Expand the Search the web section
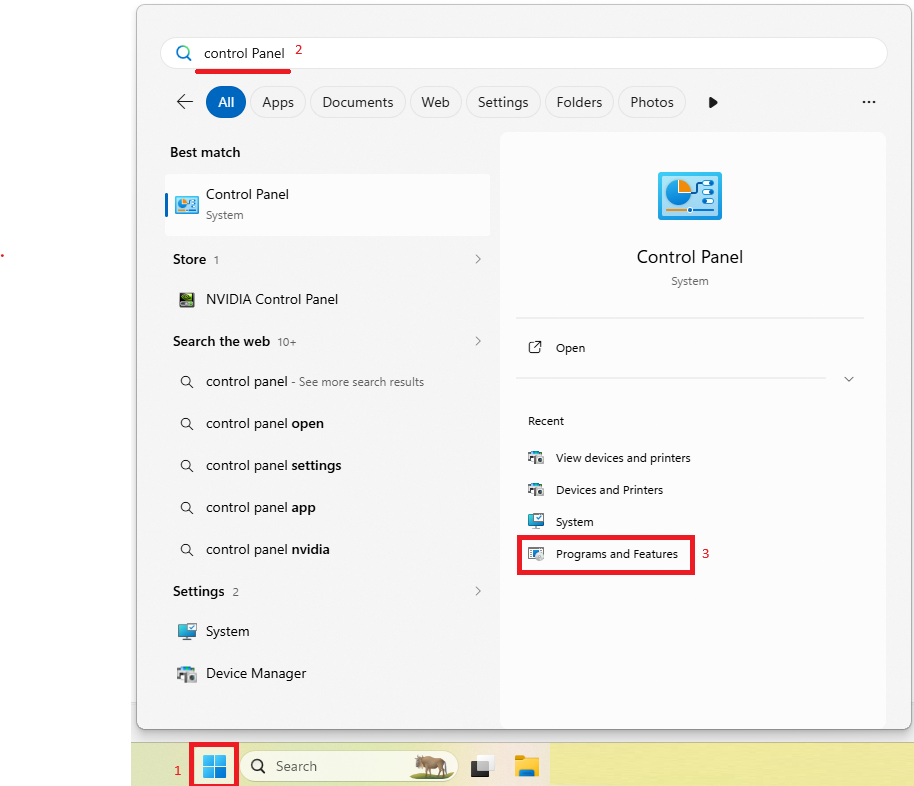914x786 pixels. click(x=478, y=341)
